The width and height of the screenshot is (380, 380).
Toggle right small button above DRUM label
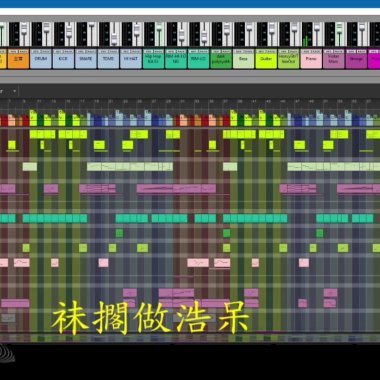click(45, 51)
